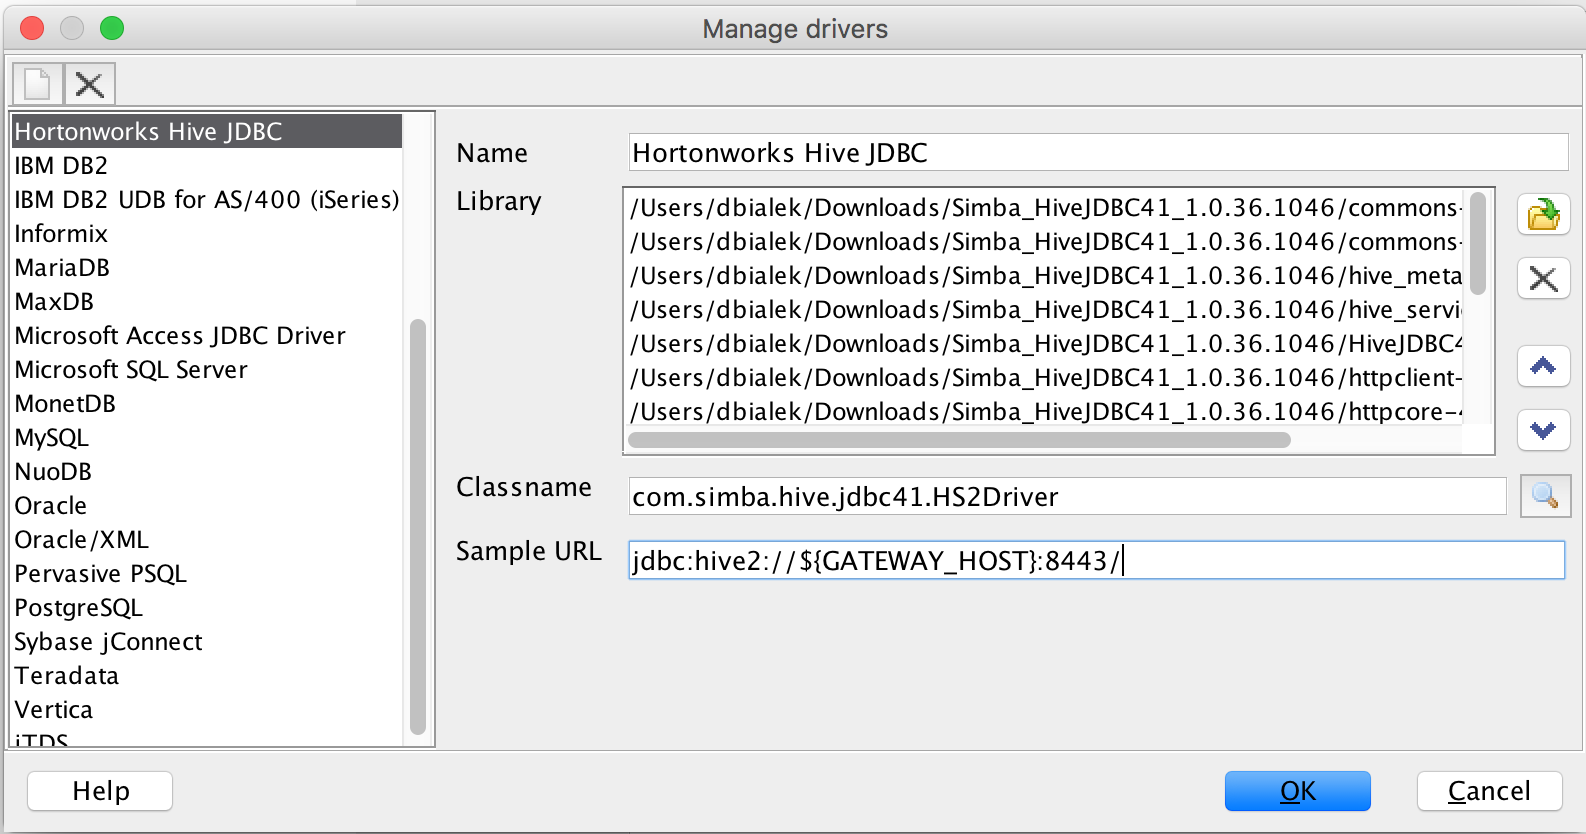Select Sybase jConnect driver
Screen dimensions: 1586x834
[x=207, y=641]
